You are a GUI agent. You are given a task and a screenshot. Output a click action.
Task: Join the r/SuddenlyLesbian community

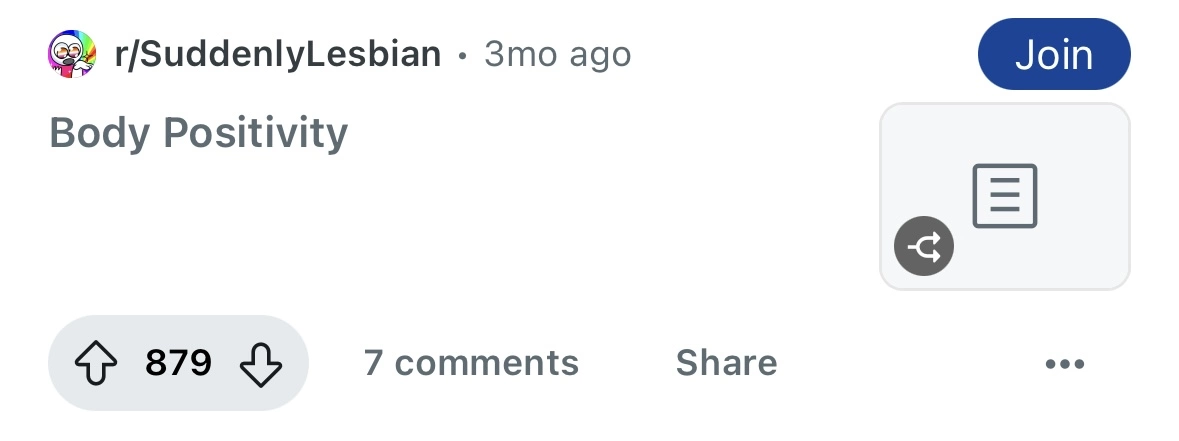coord(1053,54)
